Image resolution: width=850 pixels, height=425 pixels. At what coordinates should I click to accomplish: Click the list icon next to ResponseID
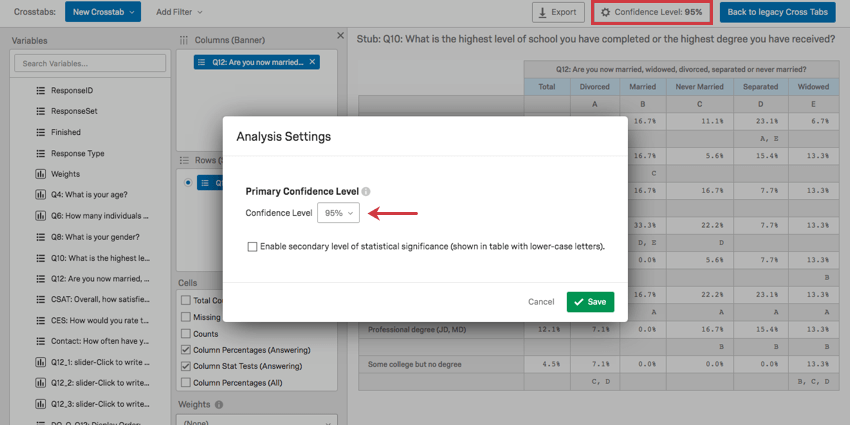point(41,90)
